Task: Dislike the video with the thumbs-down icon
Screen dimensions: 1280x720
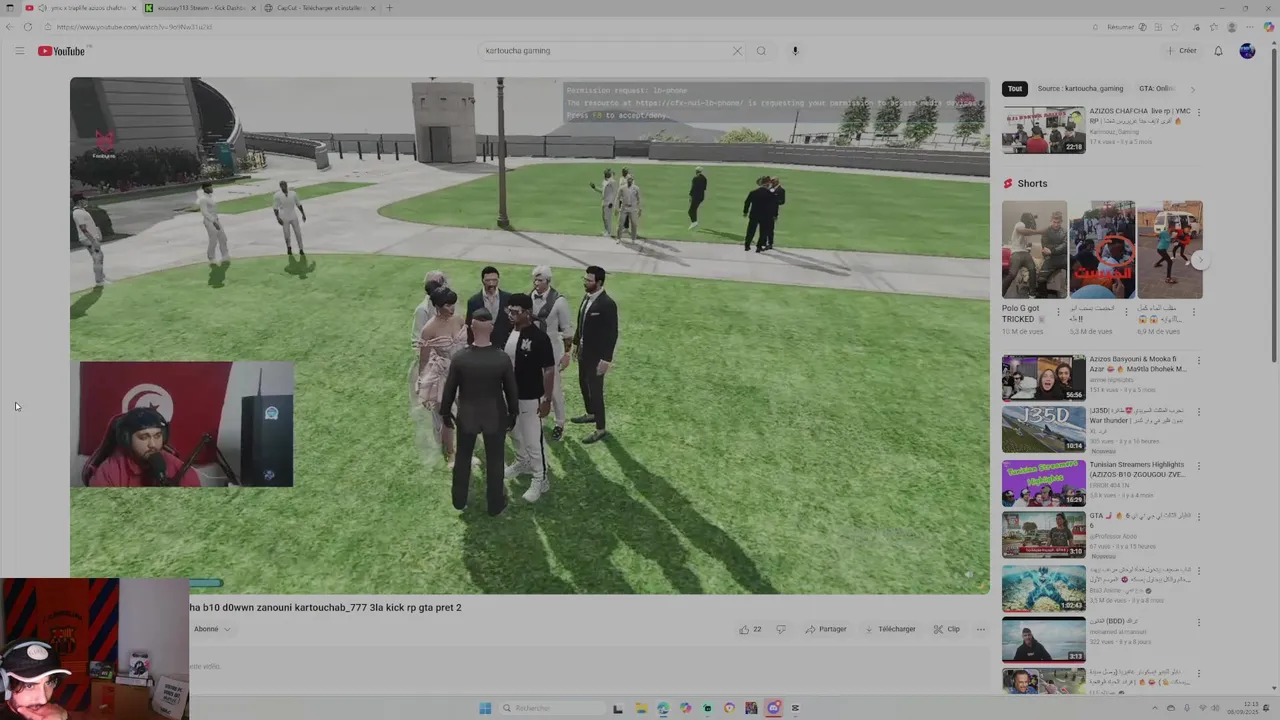Action: [781, 629]
